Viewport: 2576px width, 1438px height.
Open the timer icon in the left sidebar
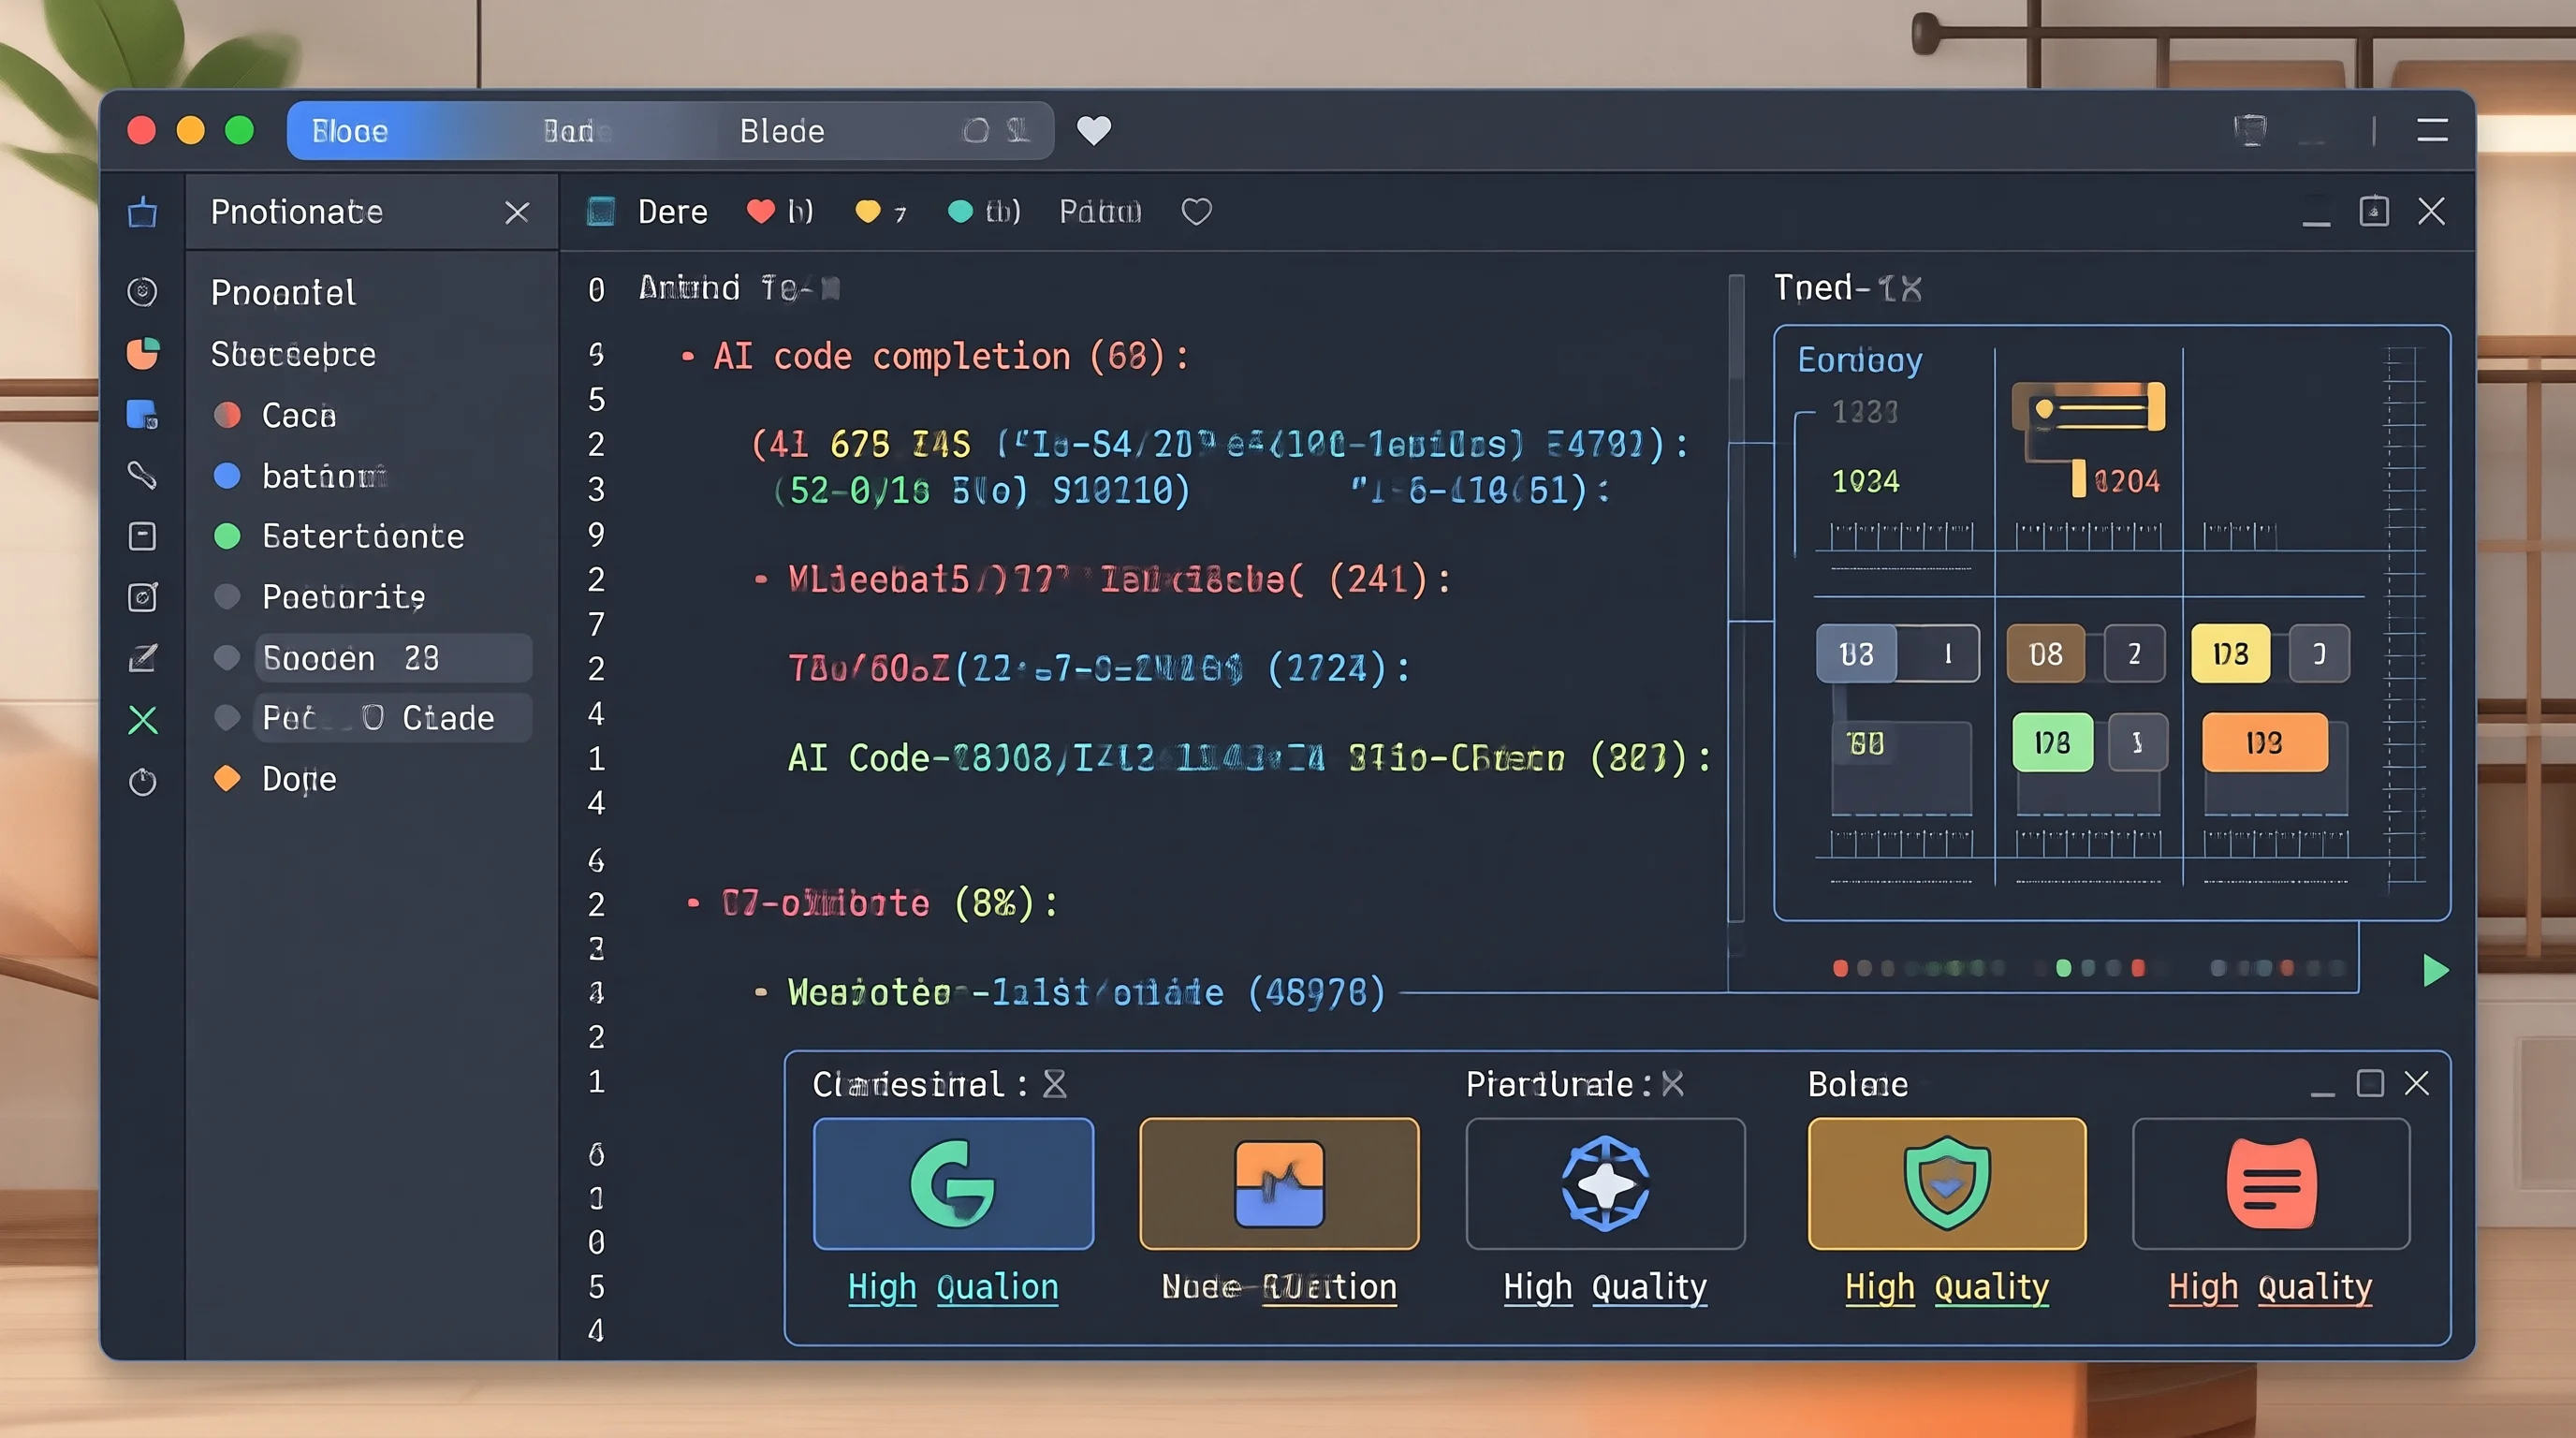pyautogui.click(x=142, y=781)
